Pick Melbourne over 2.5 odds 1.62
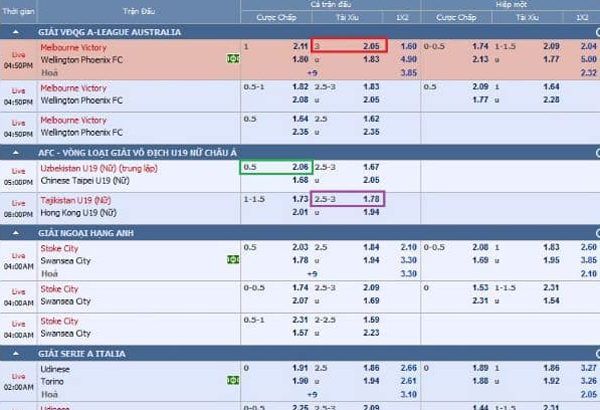The width and height of the screenshot is (600, 410). [371, 119]
